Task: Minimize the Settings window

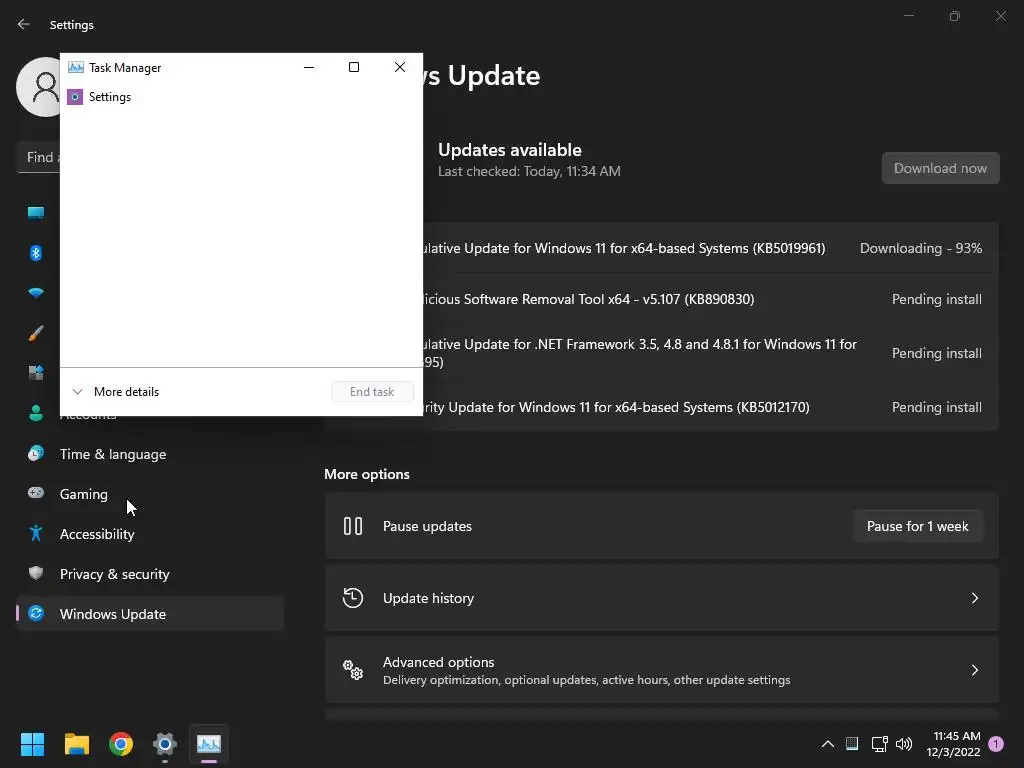Action: coord(908,16)
